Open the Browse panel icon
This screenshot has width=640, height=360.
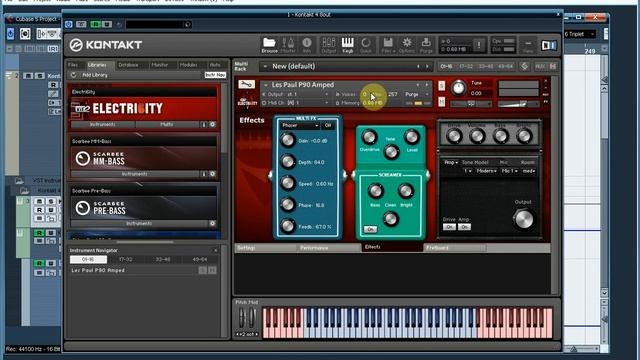click(x=269, y=45)
